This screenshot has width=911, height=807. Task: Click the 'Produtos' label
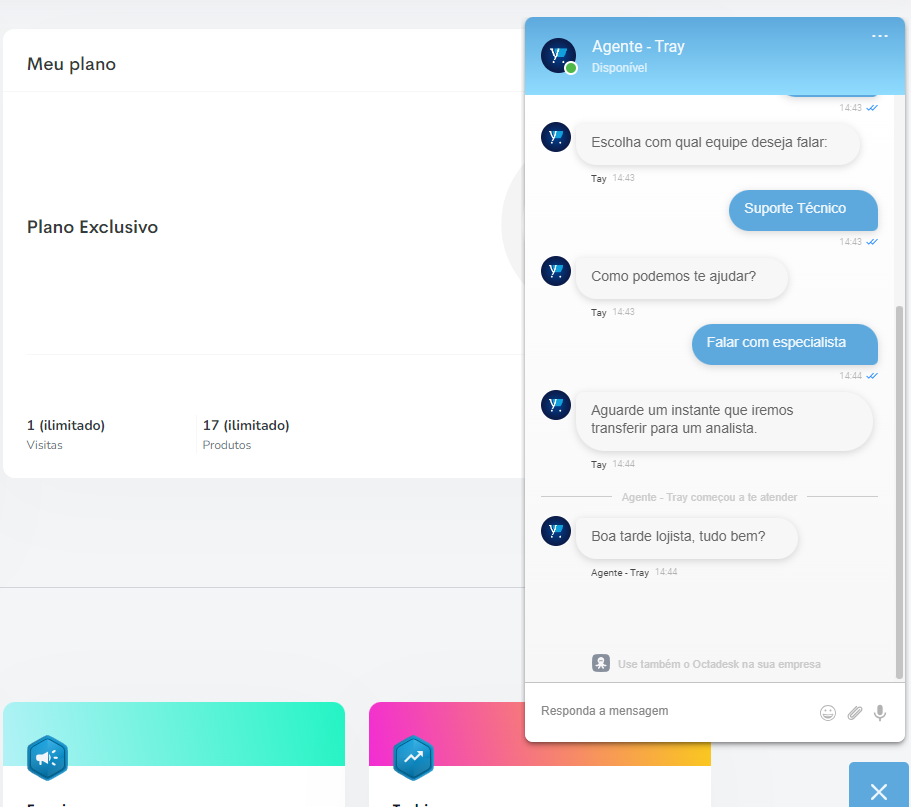coord(227,445)
